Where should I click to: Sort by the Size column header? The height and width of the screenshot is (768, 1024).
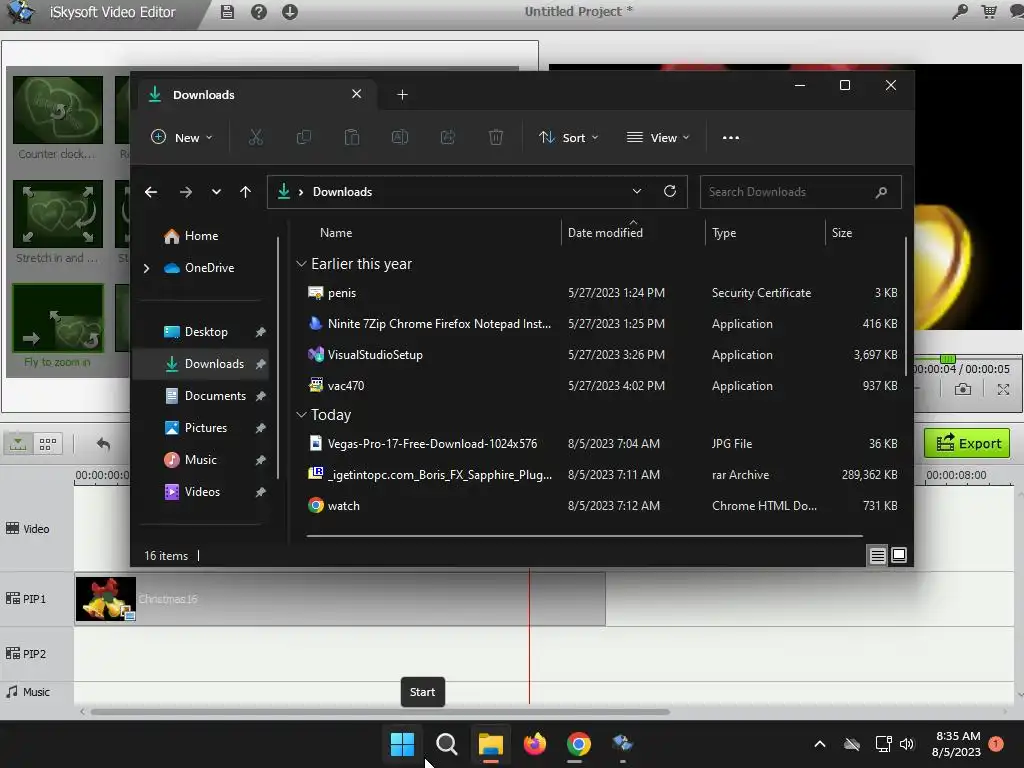[841, 232]
